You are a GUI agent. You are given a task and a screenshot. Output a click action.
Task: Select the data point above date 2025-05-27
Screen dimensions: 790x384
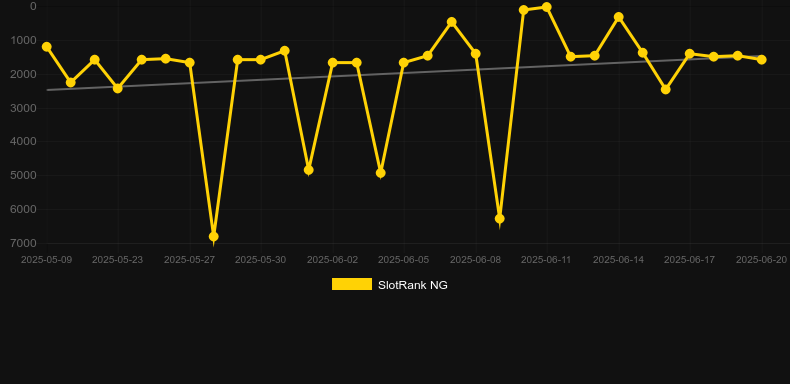(x=190, y=62)
